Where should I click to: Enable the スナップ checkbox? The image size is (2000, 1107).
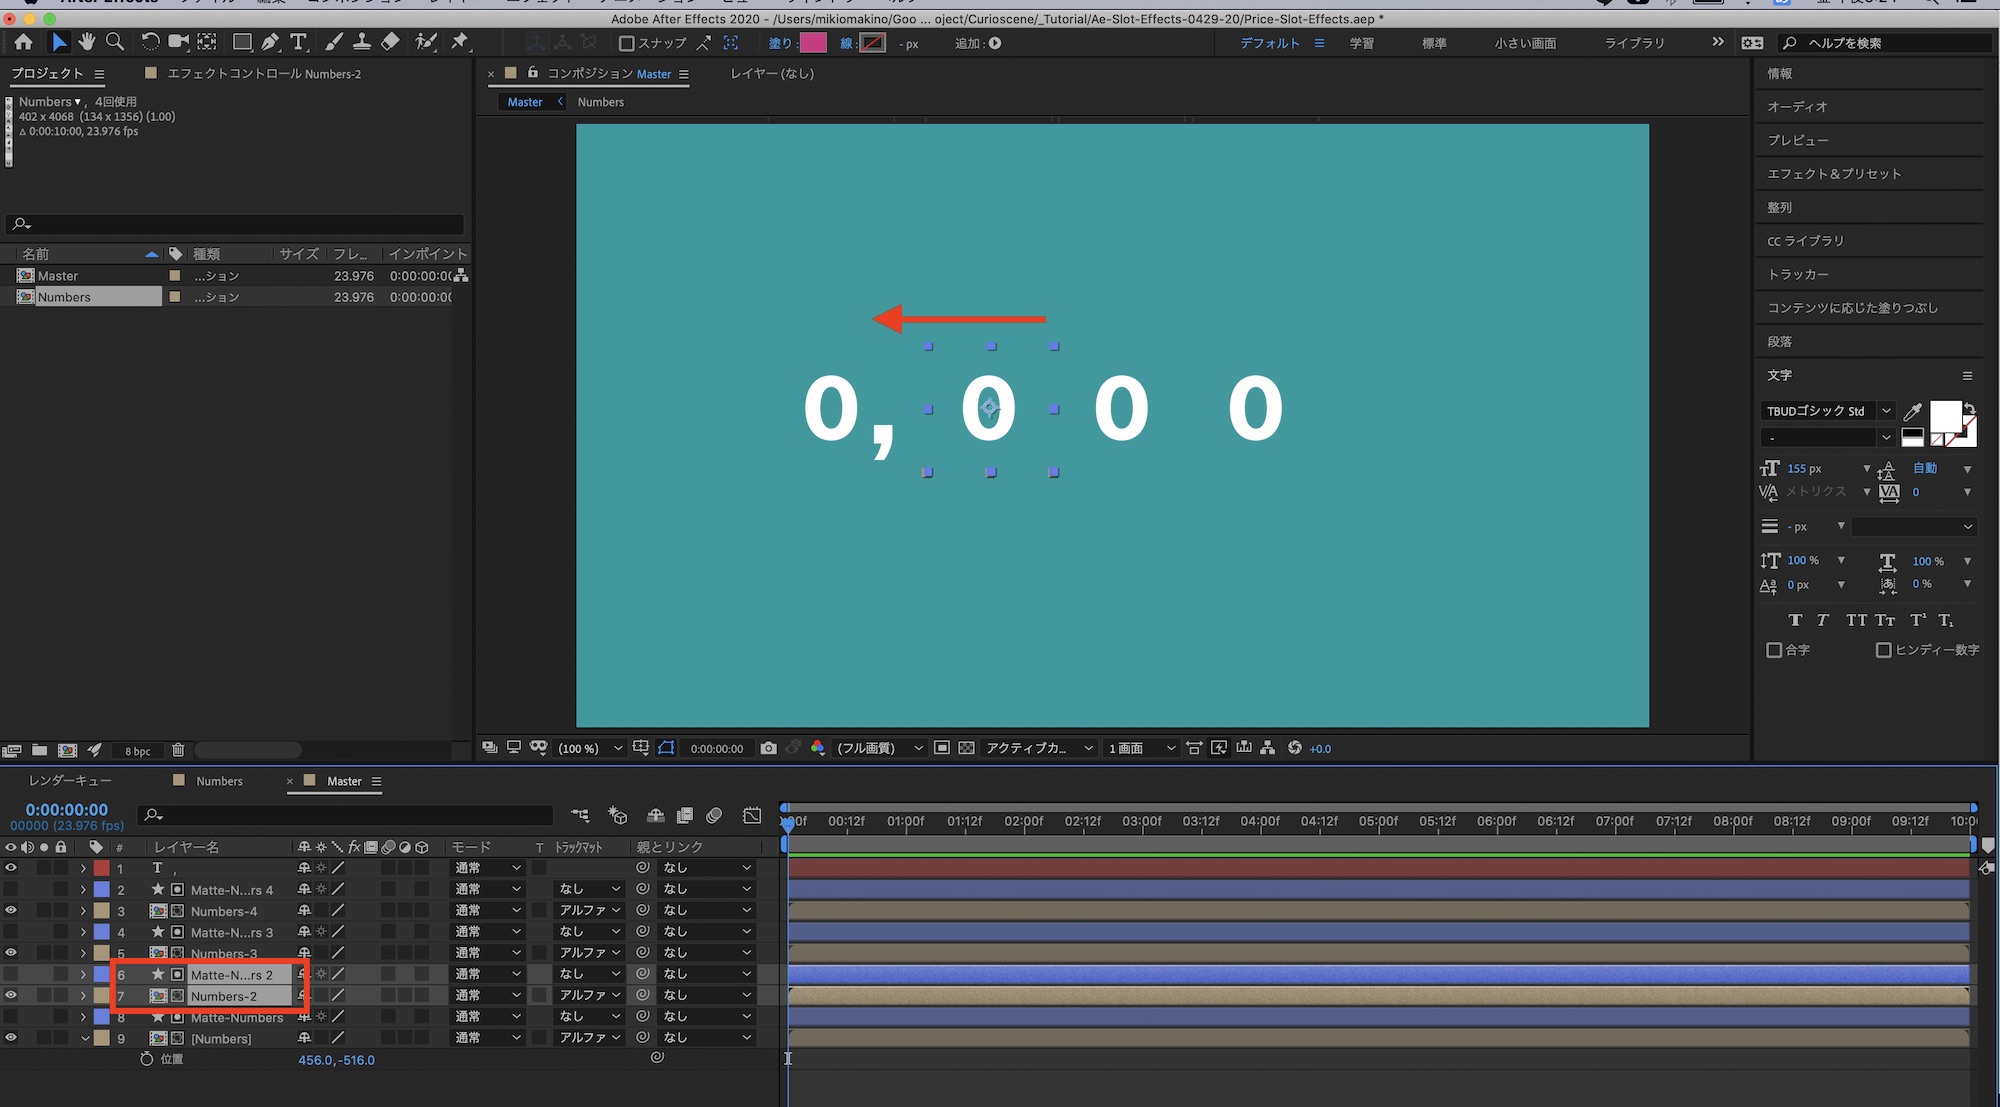(x=627, y=43)
